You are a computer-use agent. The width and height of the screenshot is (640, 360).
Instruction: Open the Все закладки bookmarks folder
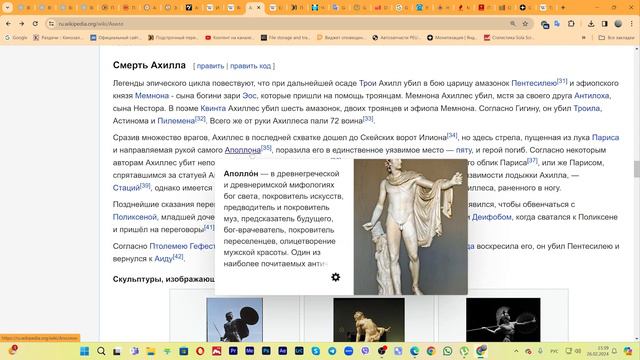[x=617, y=38]
